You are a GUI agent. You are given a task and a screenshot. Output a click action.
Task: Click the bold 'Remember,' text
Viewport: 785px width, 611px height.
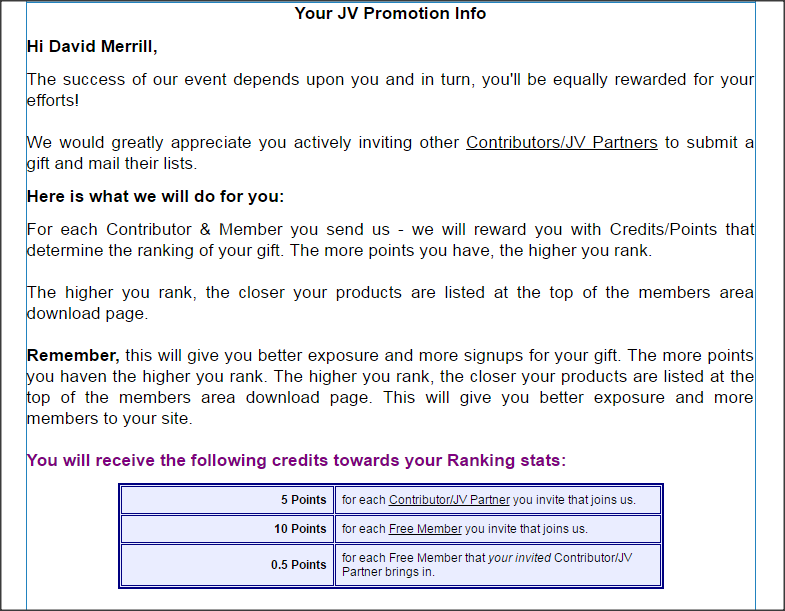click(x=73, y=356)
